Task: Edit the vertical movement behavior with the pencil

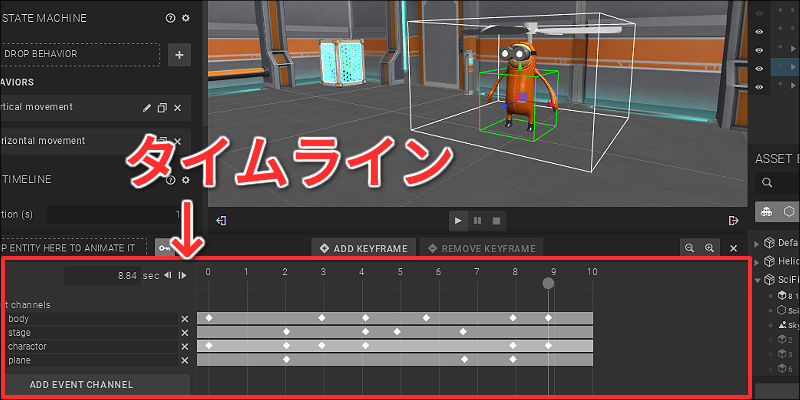Action: [147, 108]
